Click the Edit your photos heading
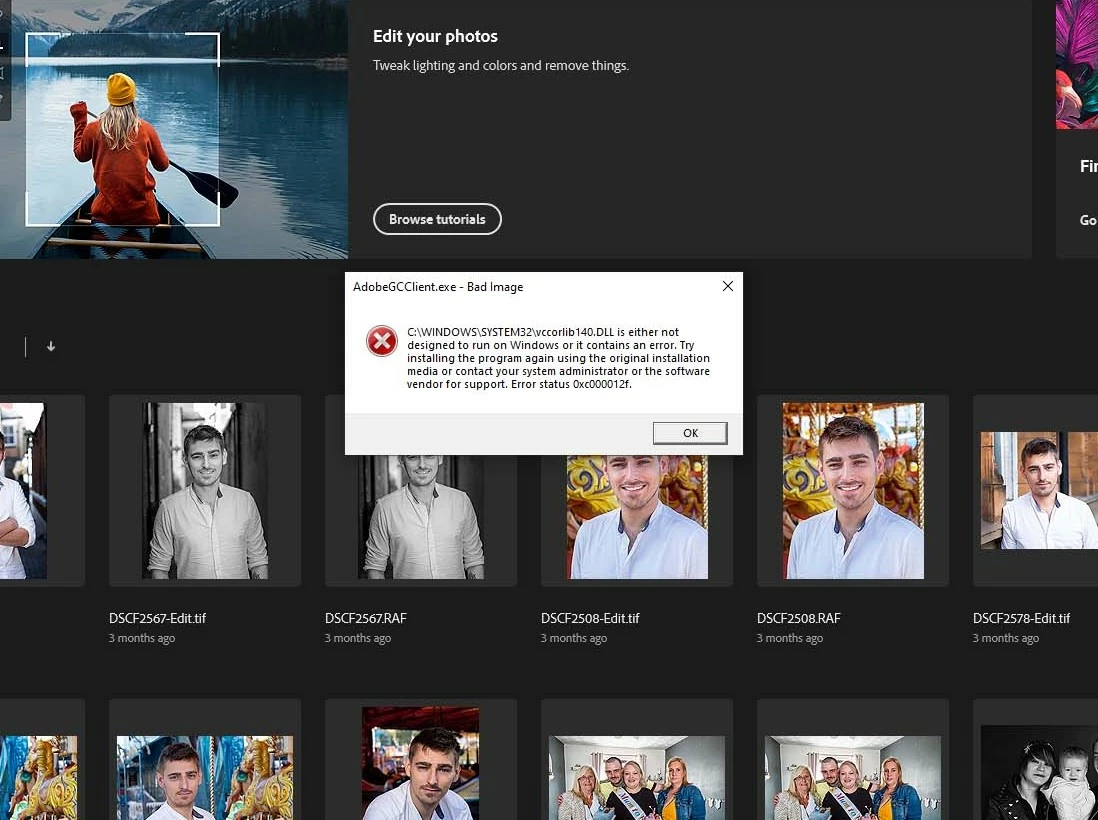Viewport: 1098px width, 820px height. (436, 36)
